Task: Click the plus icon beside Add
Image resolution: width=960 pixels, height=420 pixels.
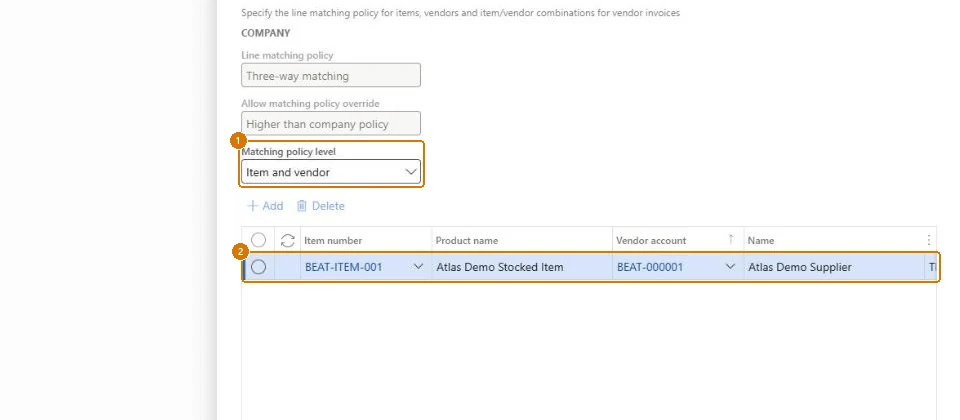Action: click(x=252, y=206)
